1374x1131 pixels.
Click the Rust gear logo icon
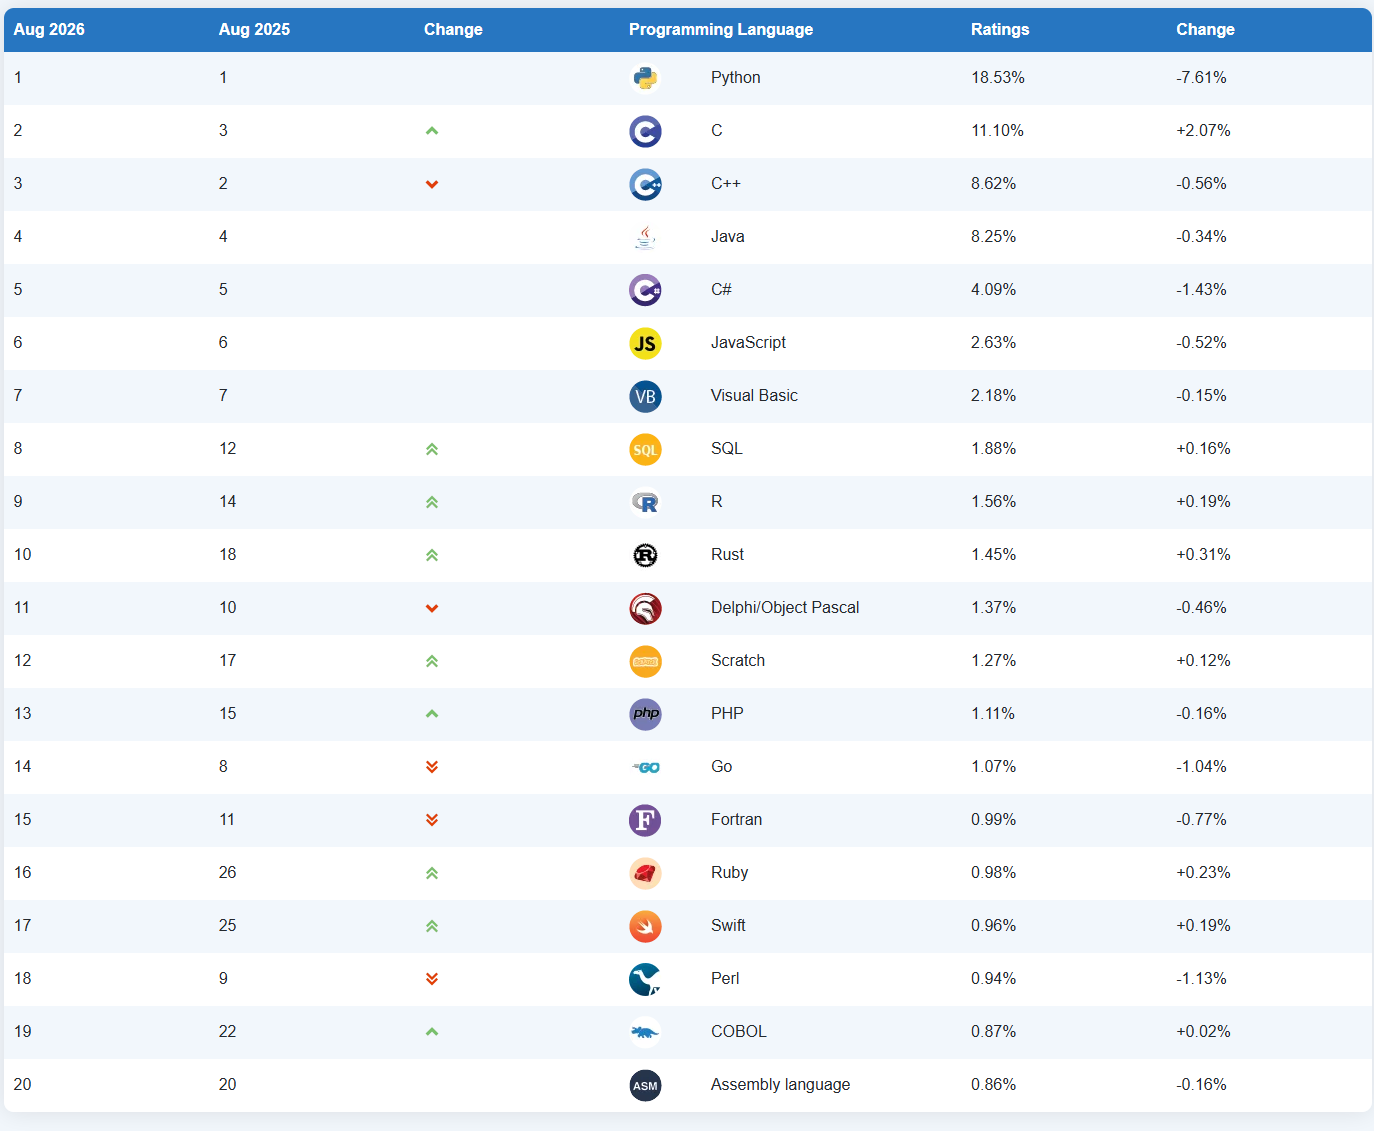(645, 555)
